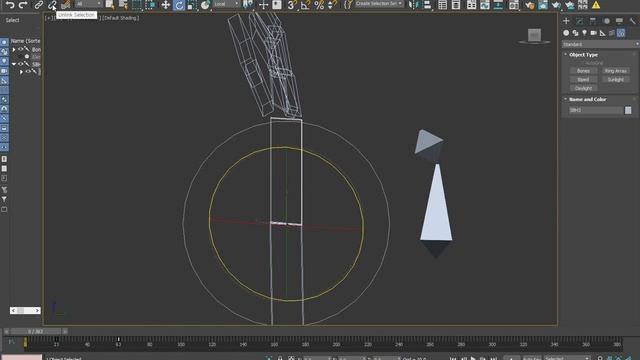Activate the Select and Rotate tool

click(178, 5)
